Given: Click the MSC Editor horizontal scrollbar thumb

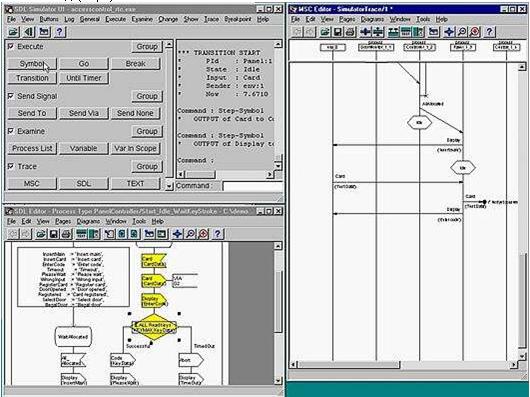Looking at the screenshot, I should (349, 365).
